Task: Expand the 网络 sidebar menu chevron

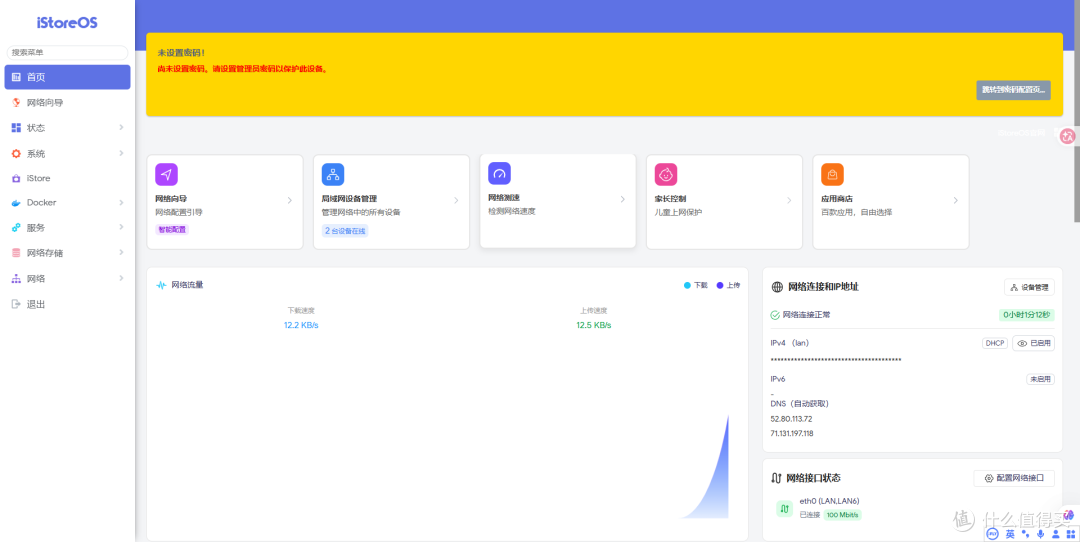Action: (x=121, y=278)
